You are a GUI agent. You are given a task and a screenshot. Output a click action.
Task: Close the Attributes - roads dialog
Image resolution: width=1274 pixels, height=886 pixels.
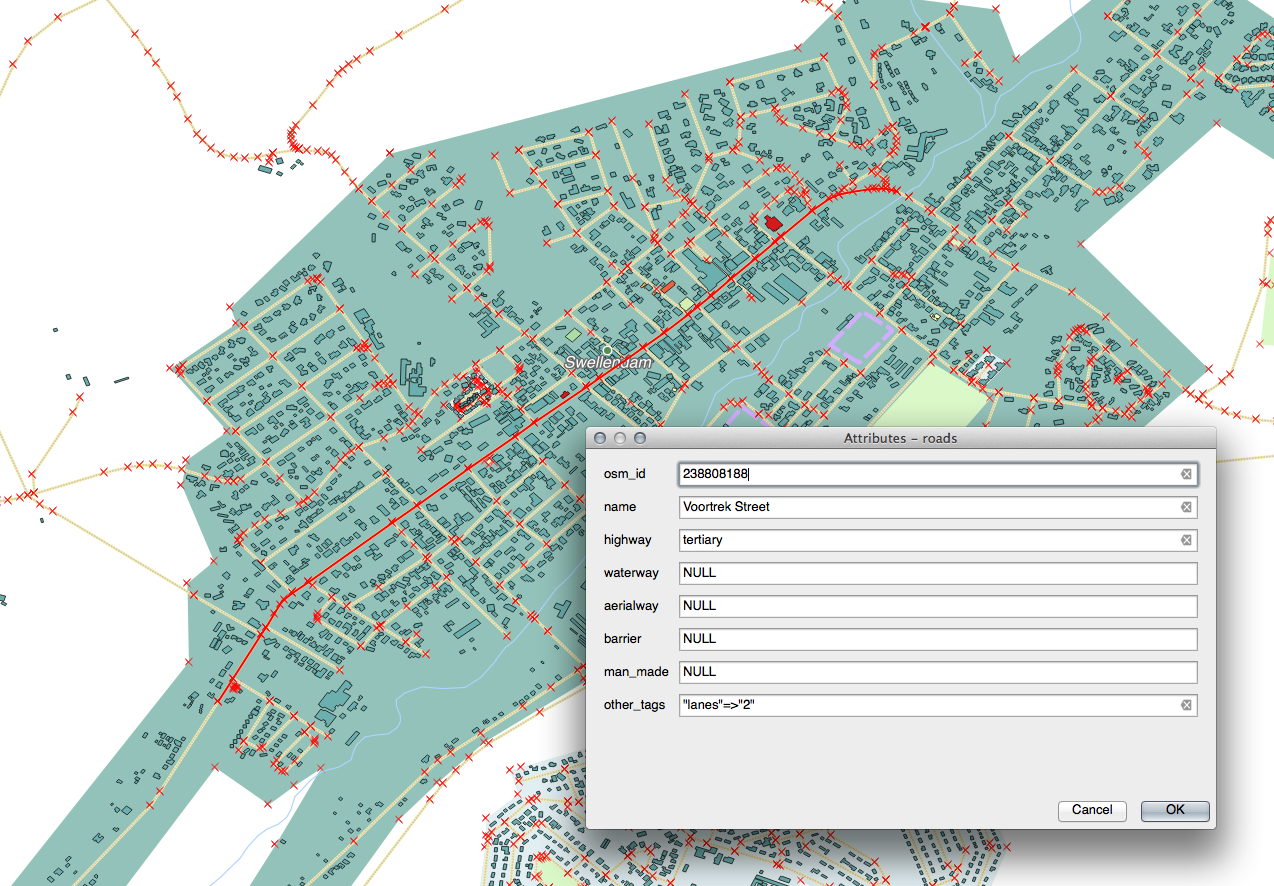tap(600, 439)
